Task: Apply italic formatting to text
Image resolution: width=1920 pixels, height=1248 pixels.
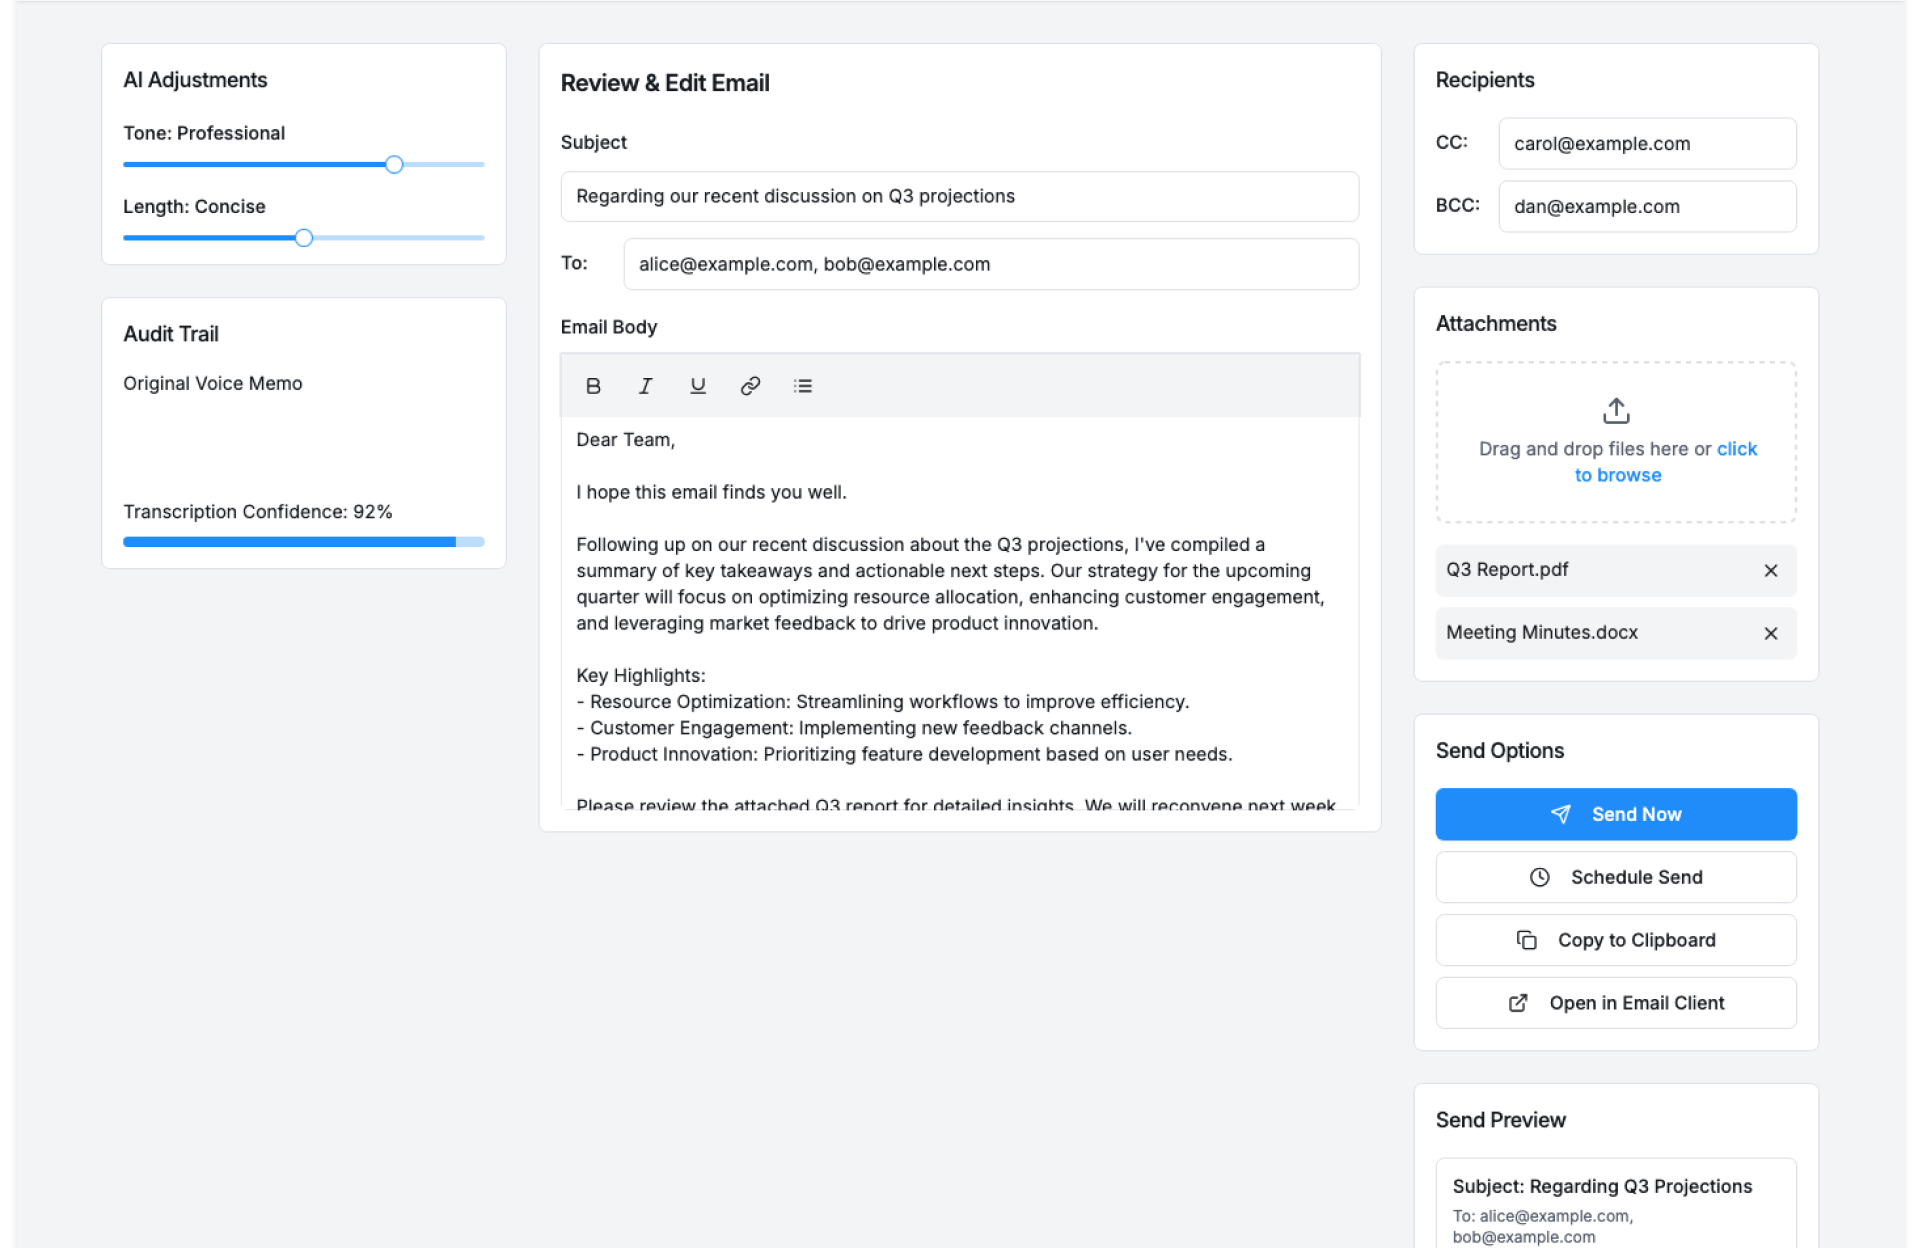Action: click(x=645, y=386)
